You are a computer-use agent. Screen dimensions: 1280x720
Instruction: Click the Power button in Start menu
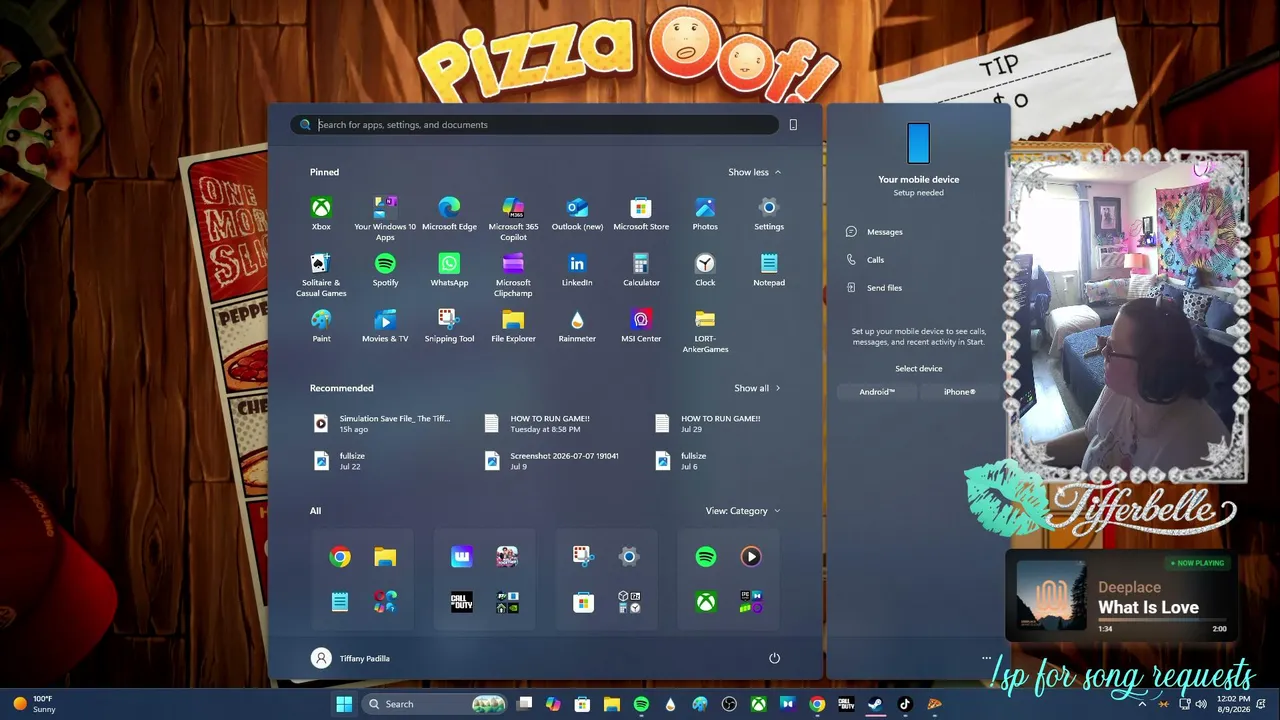(774, 658)
